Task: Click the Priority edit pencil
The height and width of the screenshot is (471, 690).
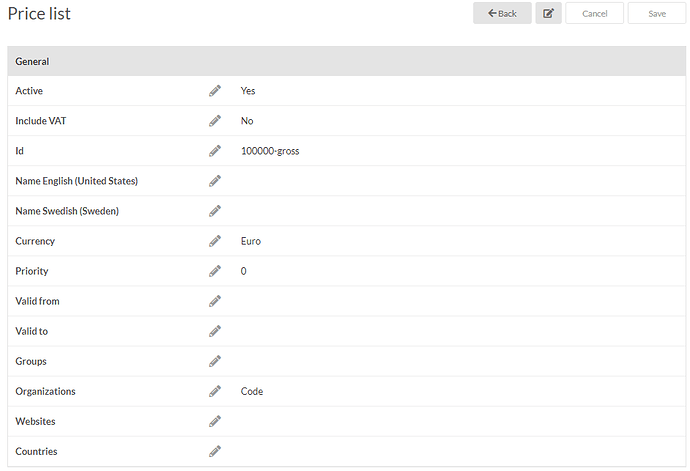Action: pos(215,271)
